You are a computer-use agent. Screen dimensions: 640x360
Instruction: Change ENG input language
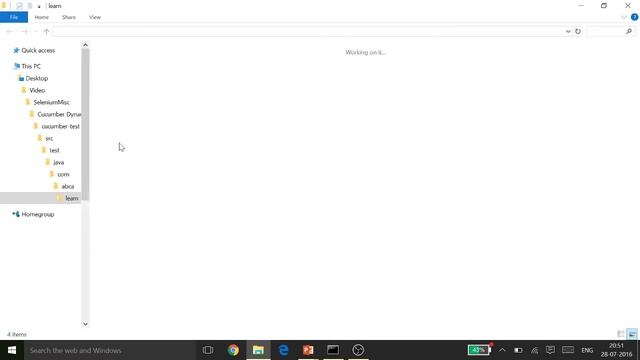tap(587, 350)
